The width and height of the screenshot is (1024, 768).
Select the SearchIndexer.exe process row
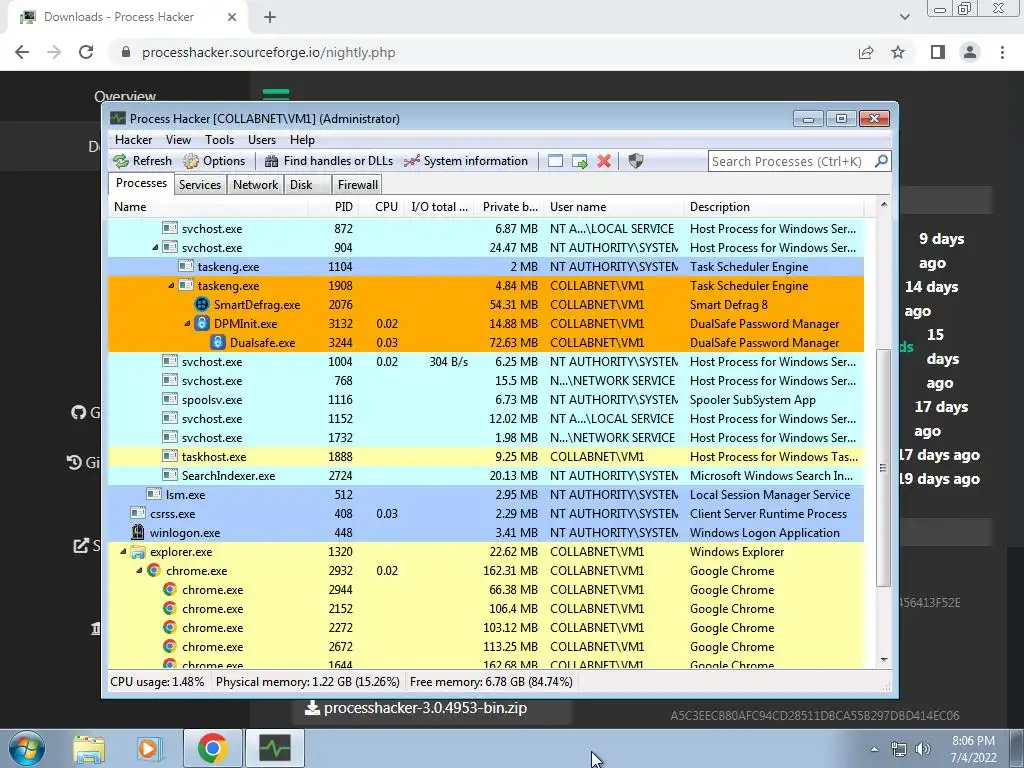click(x=486, y=475)
